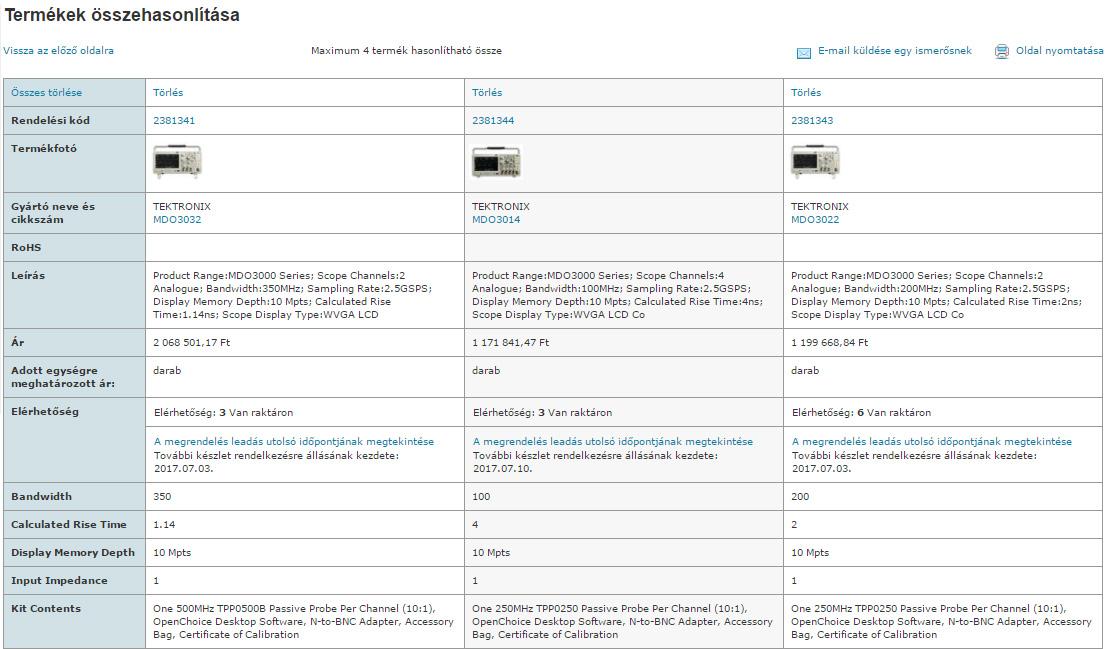1114x649 pixels.
Task: View order deadline link for MDO3022 column
Action: [931, 441]
